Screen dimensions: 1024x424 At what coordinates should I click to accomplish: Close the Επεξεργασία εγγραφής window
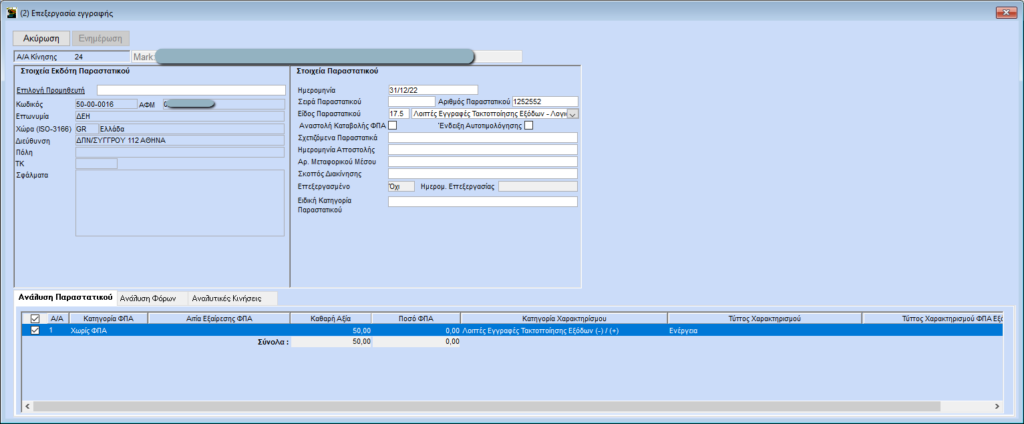pyautogui.click(x=1005, y=12)
